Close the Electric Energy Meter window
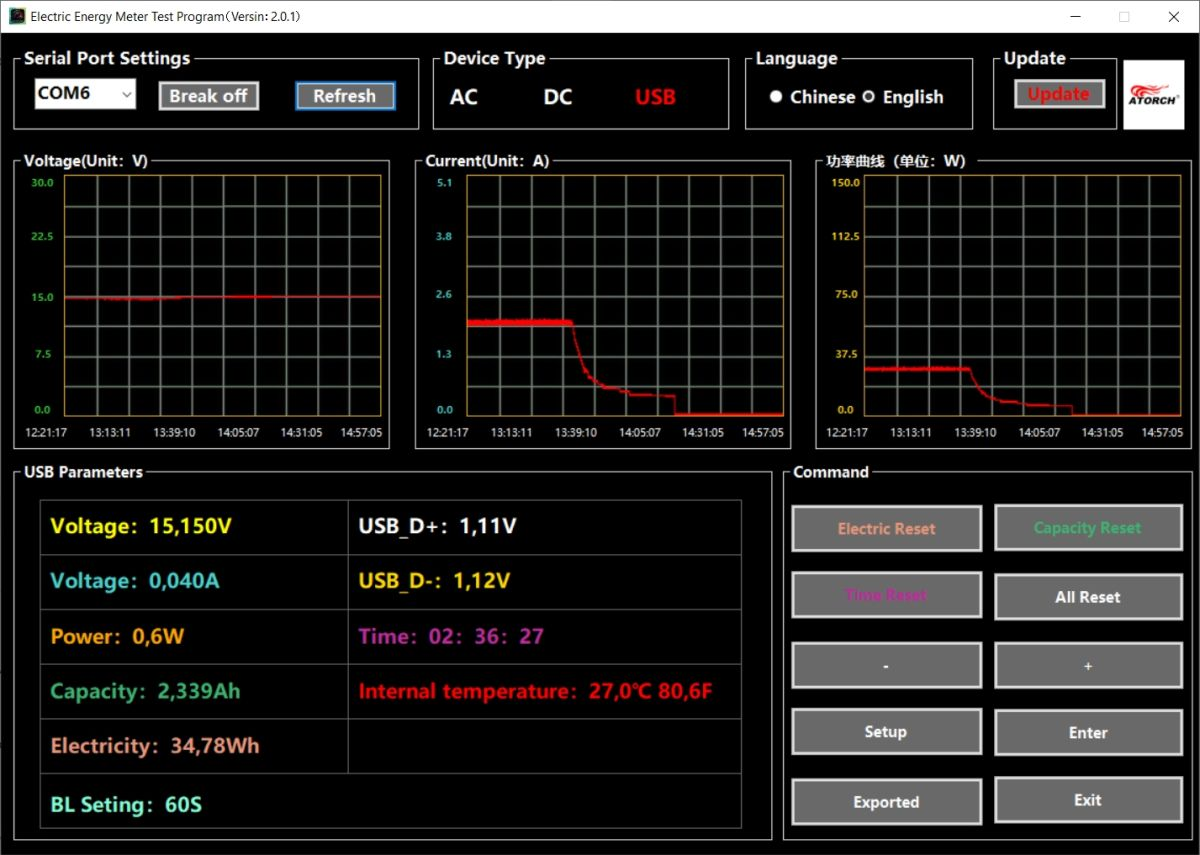 pyautogui.click(x=1173, y=16)
